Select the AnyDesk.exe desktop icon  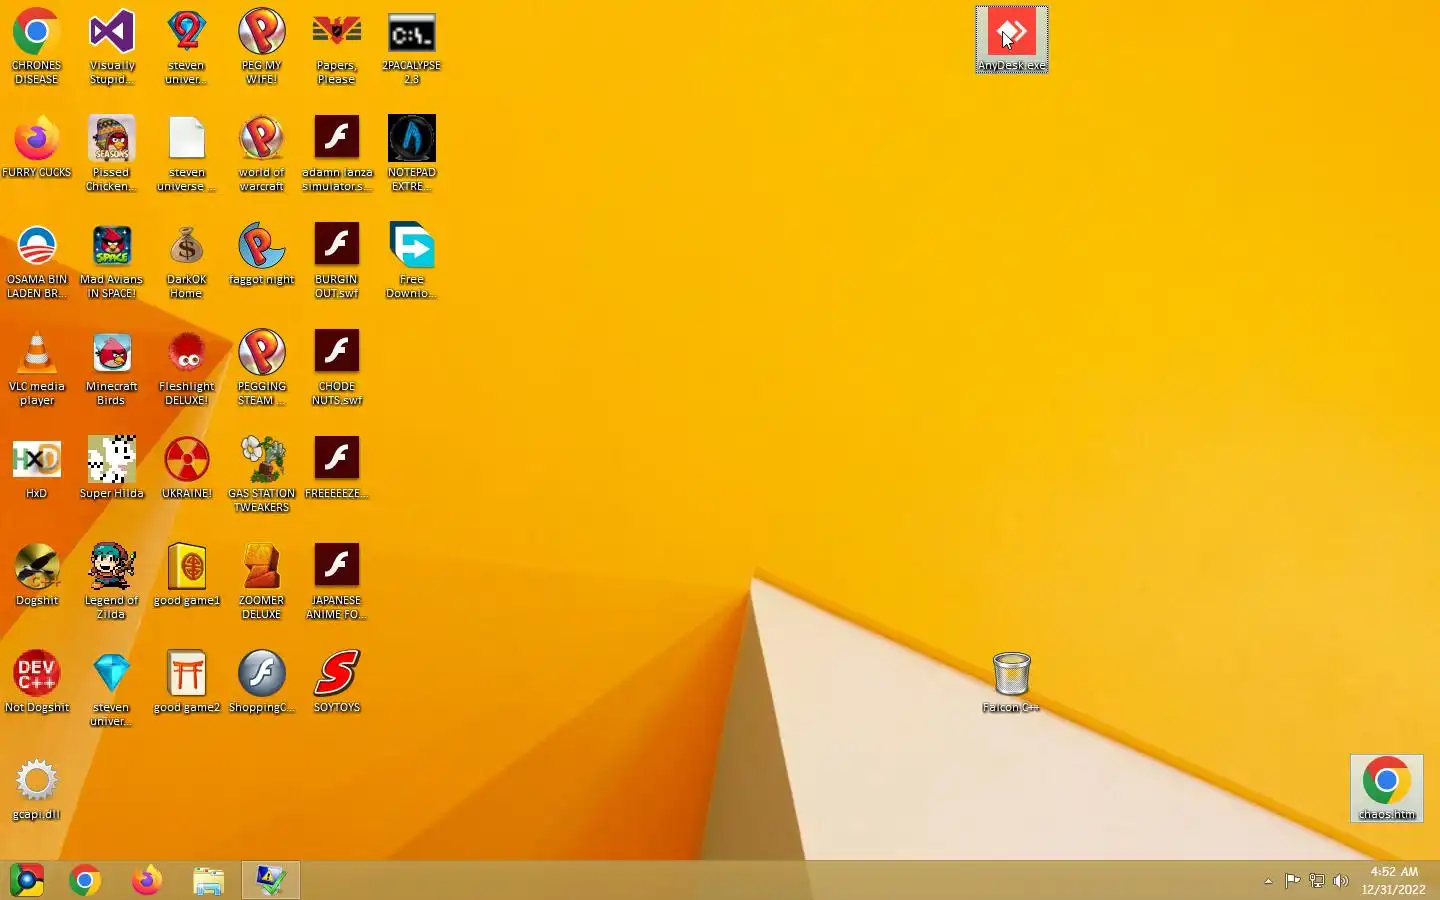point(1012,40)
